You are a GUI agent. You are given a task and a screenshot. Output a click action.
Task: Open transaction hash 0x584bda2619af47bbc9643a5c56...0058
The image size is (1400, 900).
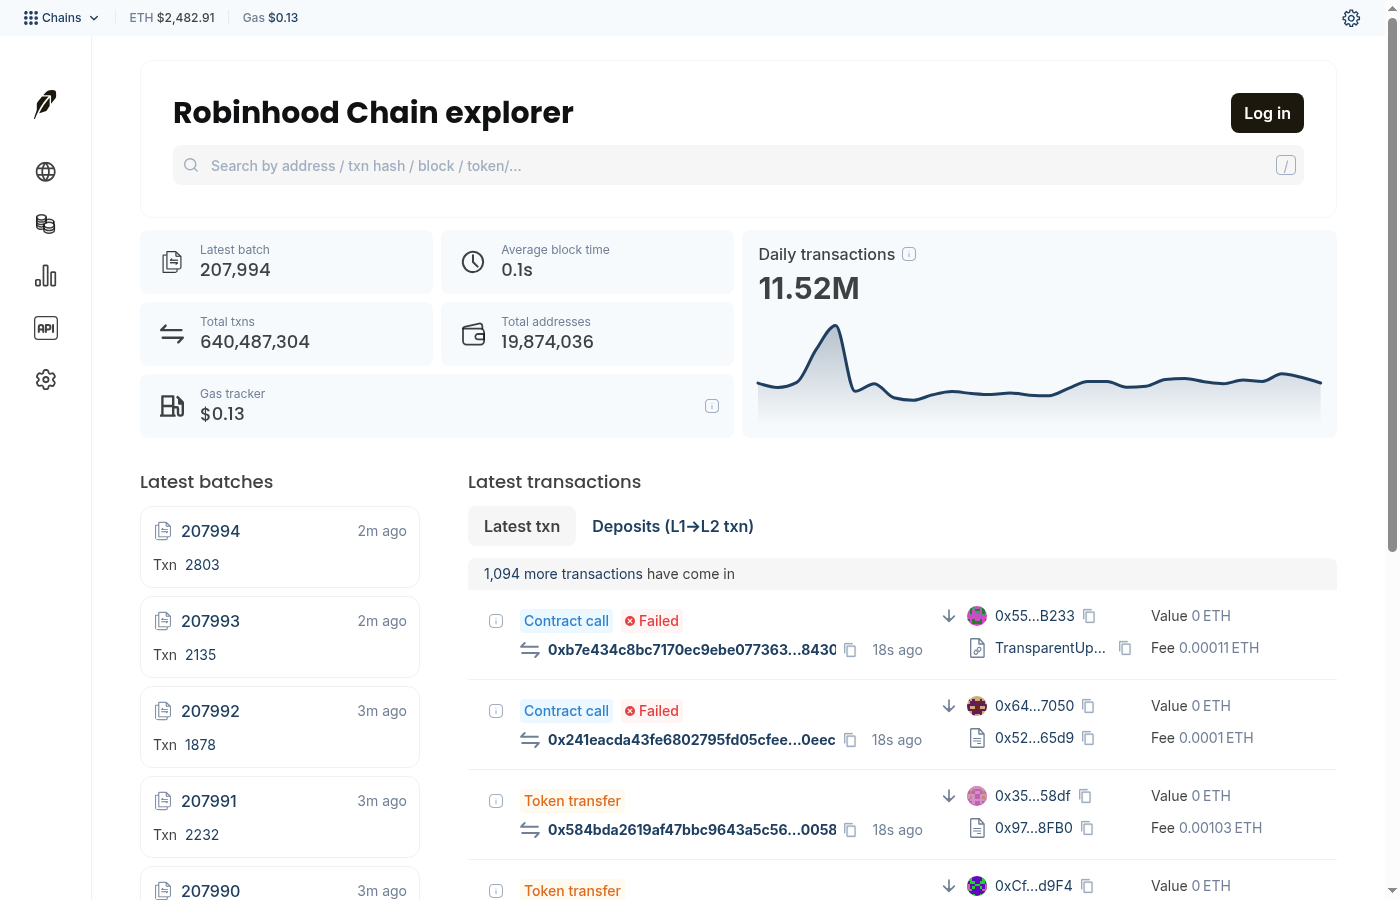(x=692, y=830)
